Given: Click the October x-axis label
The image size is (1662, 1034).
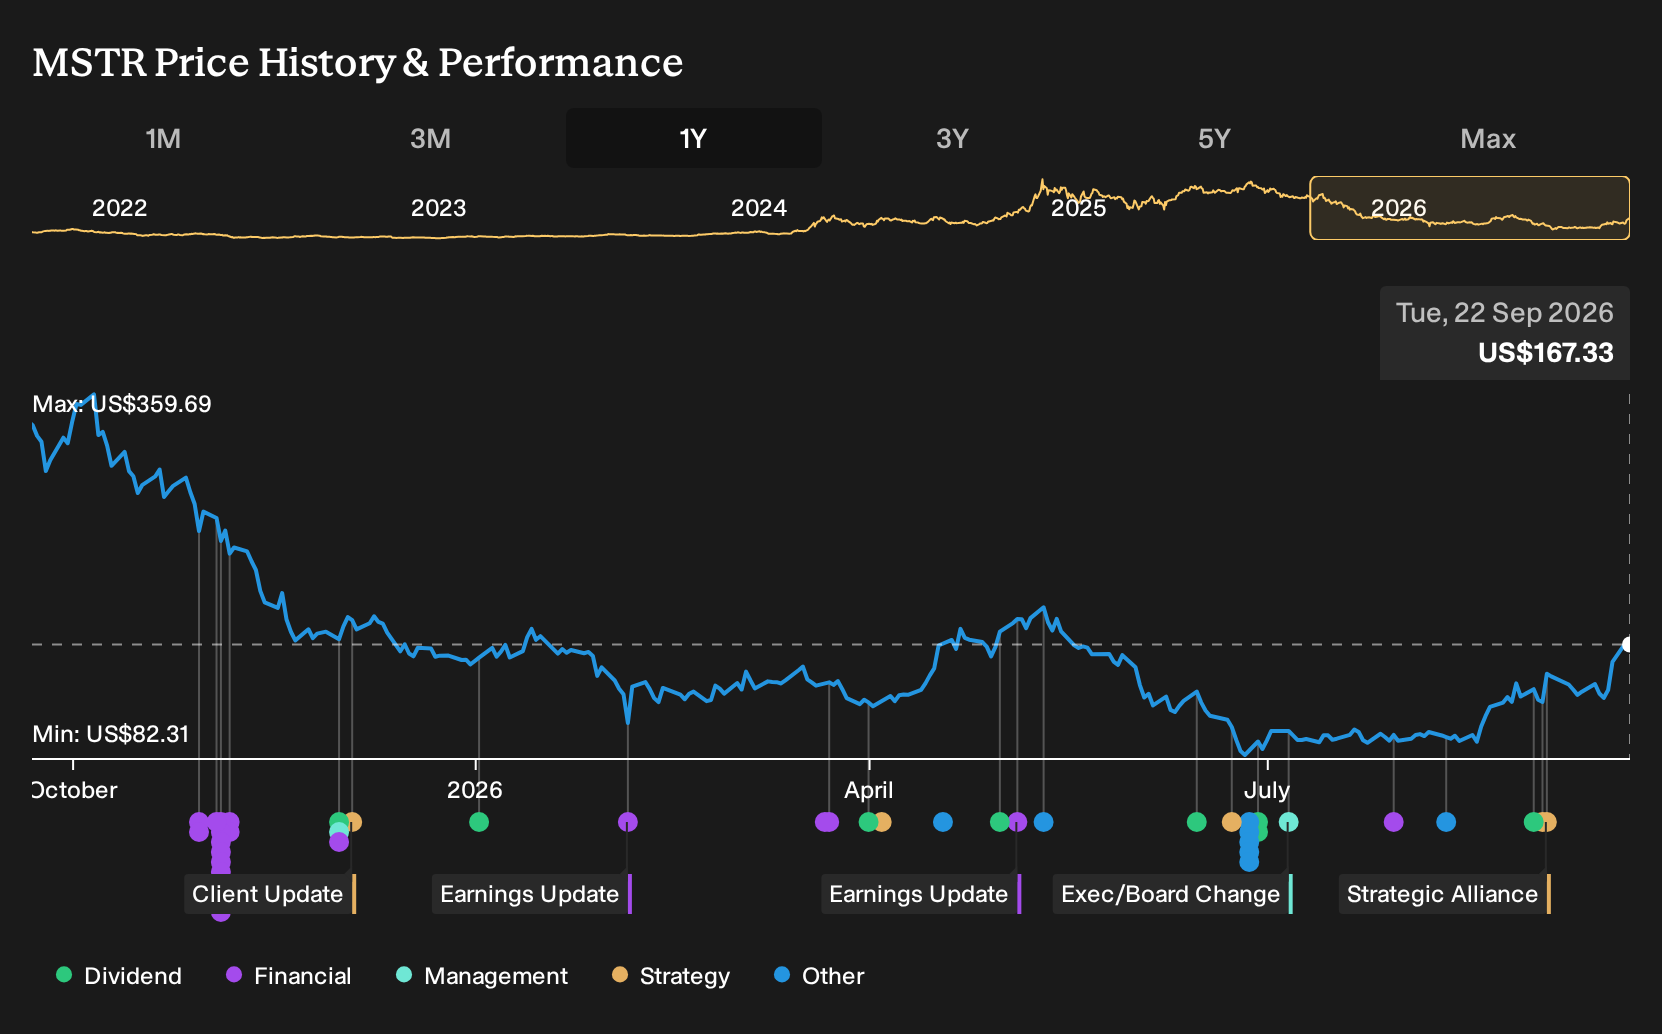Looking at the screenshot, I should (x=75, y=790).
